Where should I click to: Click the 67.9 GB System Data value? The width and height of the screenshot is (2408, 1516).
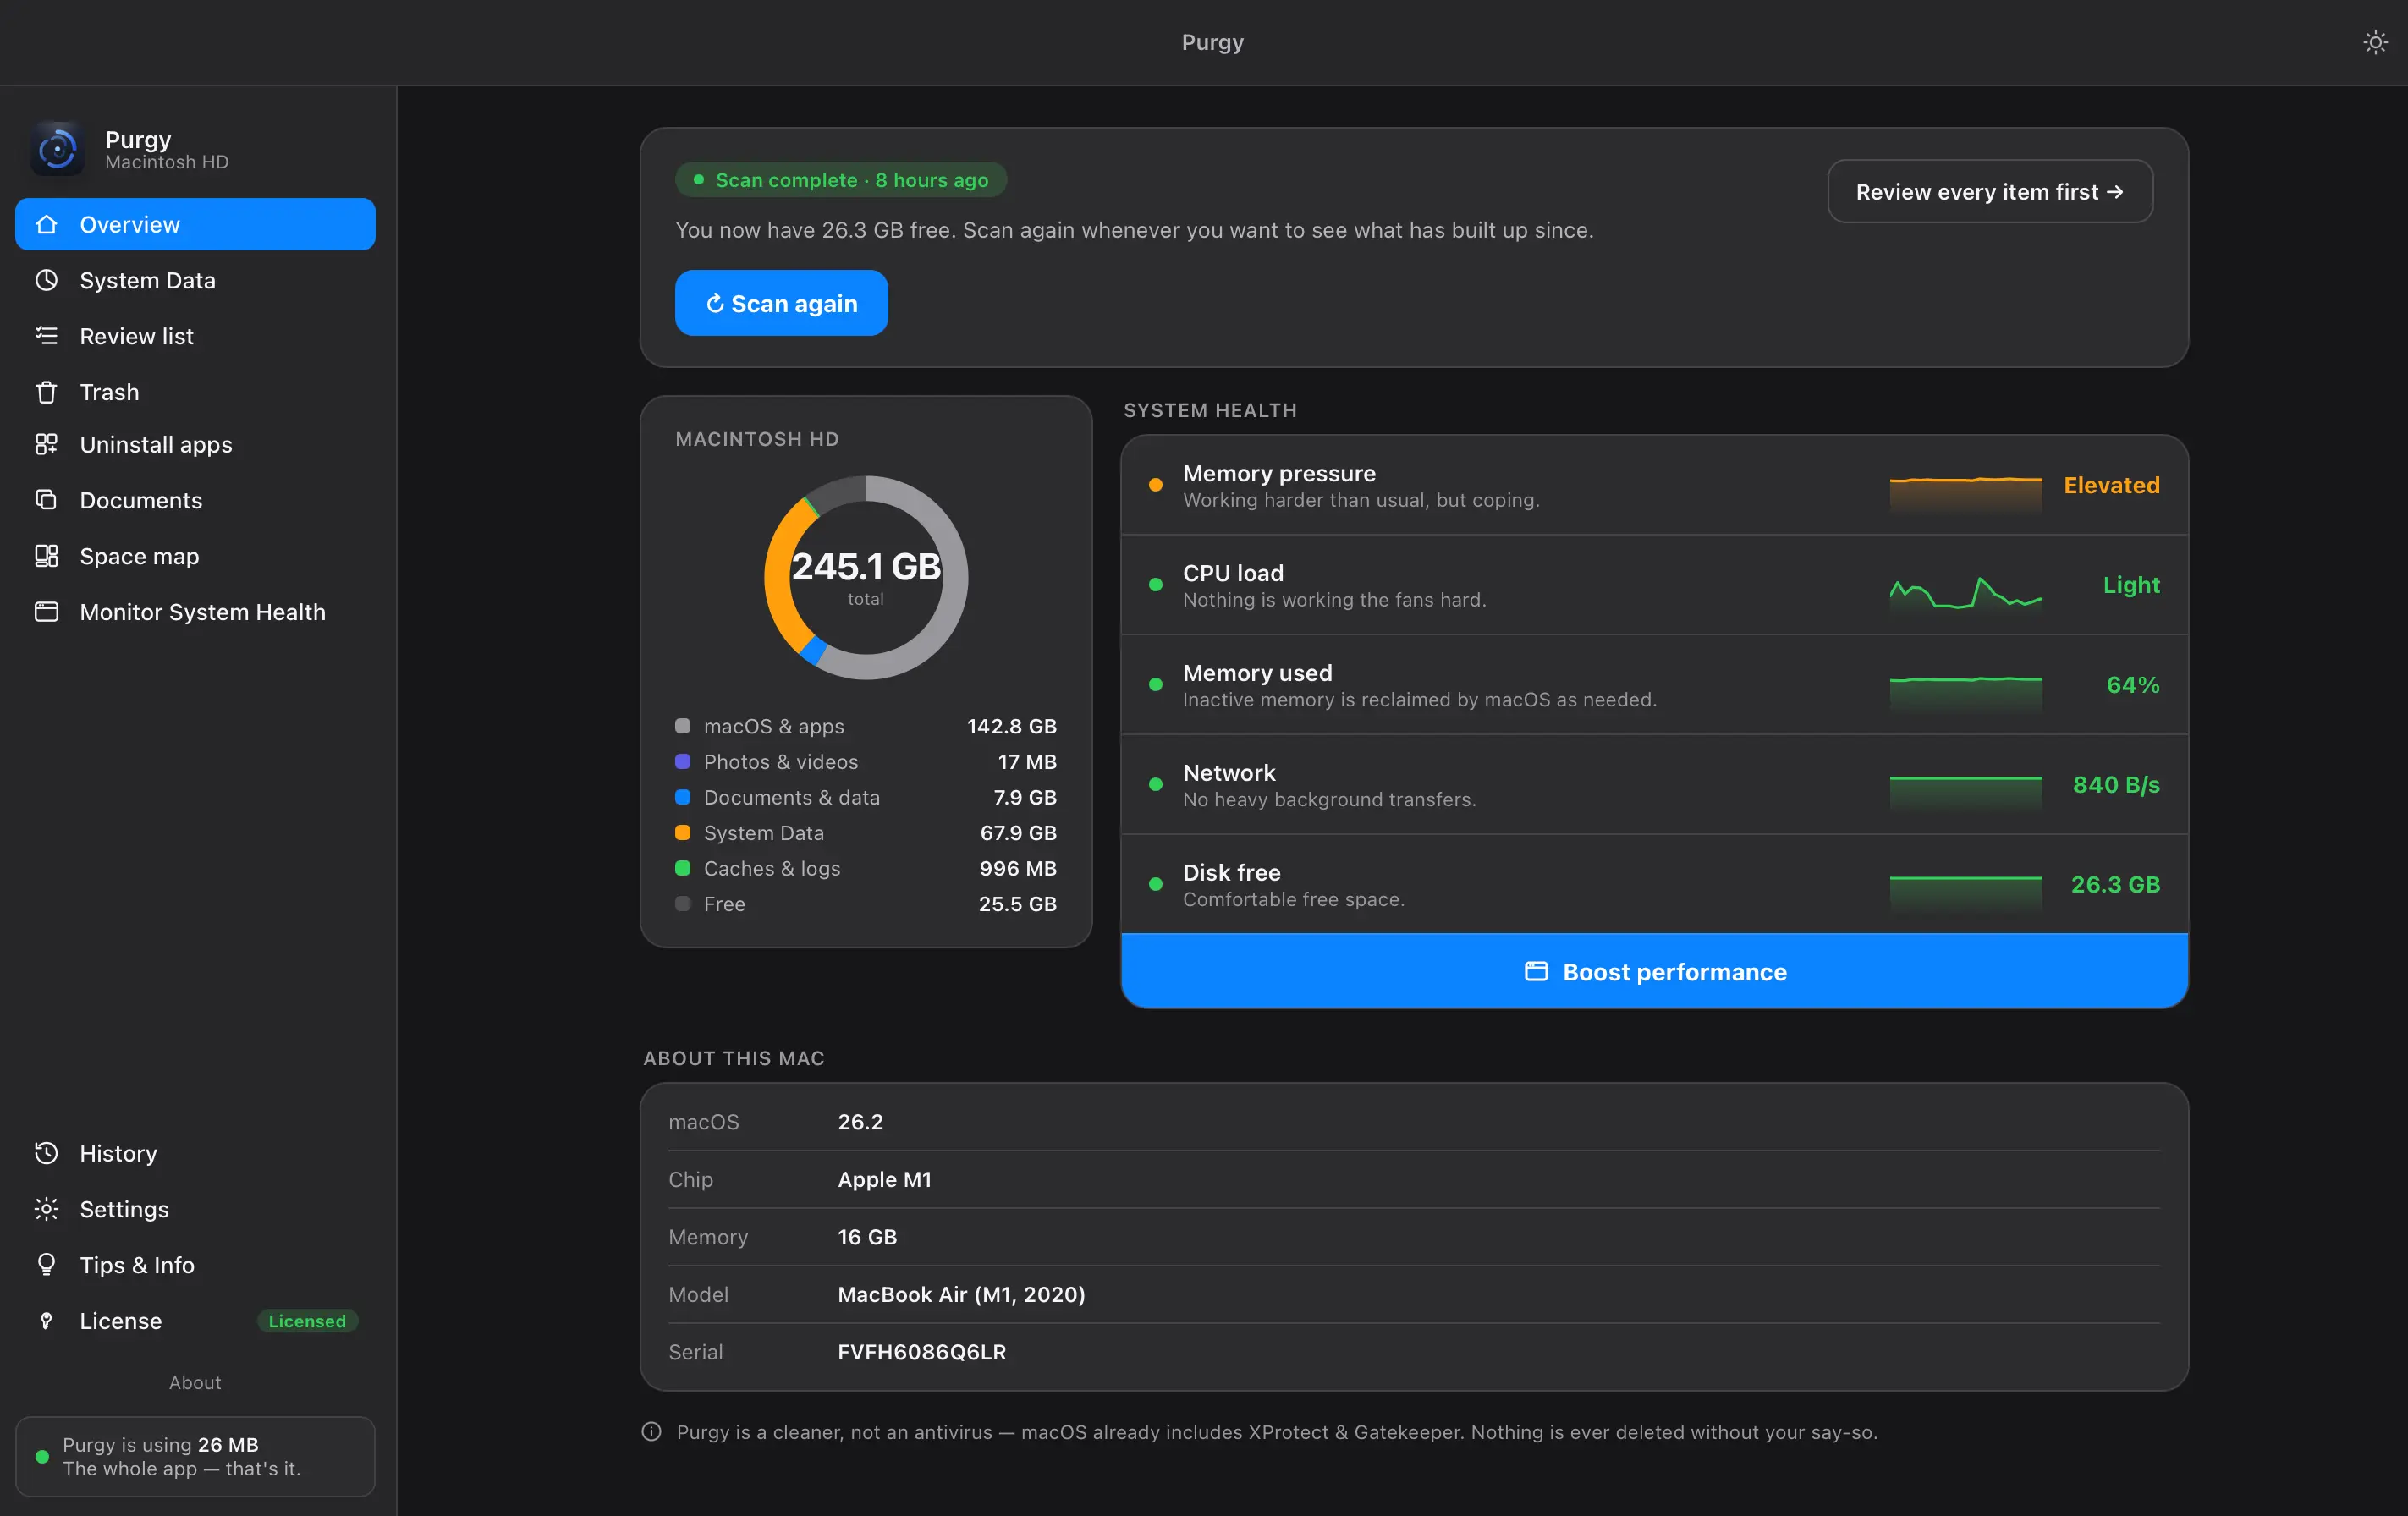(x=1018, y=833)
